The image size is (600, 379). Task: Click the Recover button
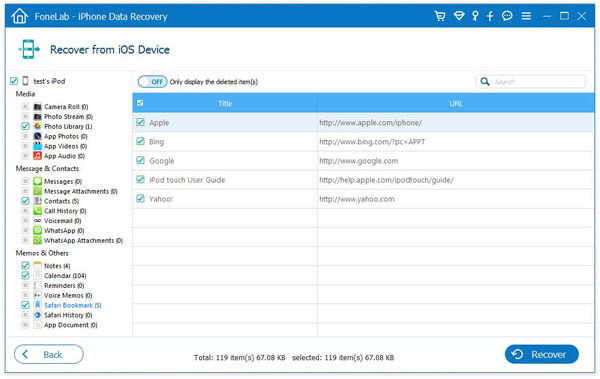pyautogui.click(x=541, y=354)
